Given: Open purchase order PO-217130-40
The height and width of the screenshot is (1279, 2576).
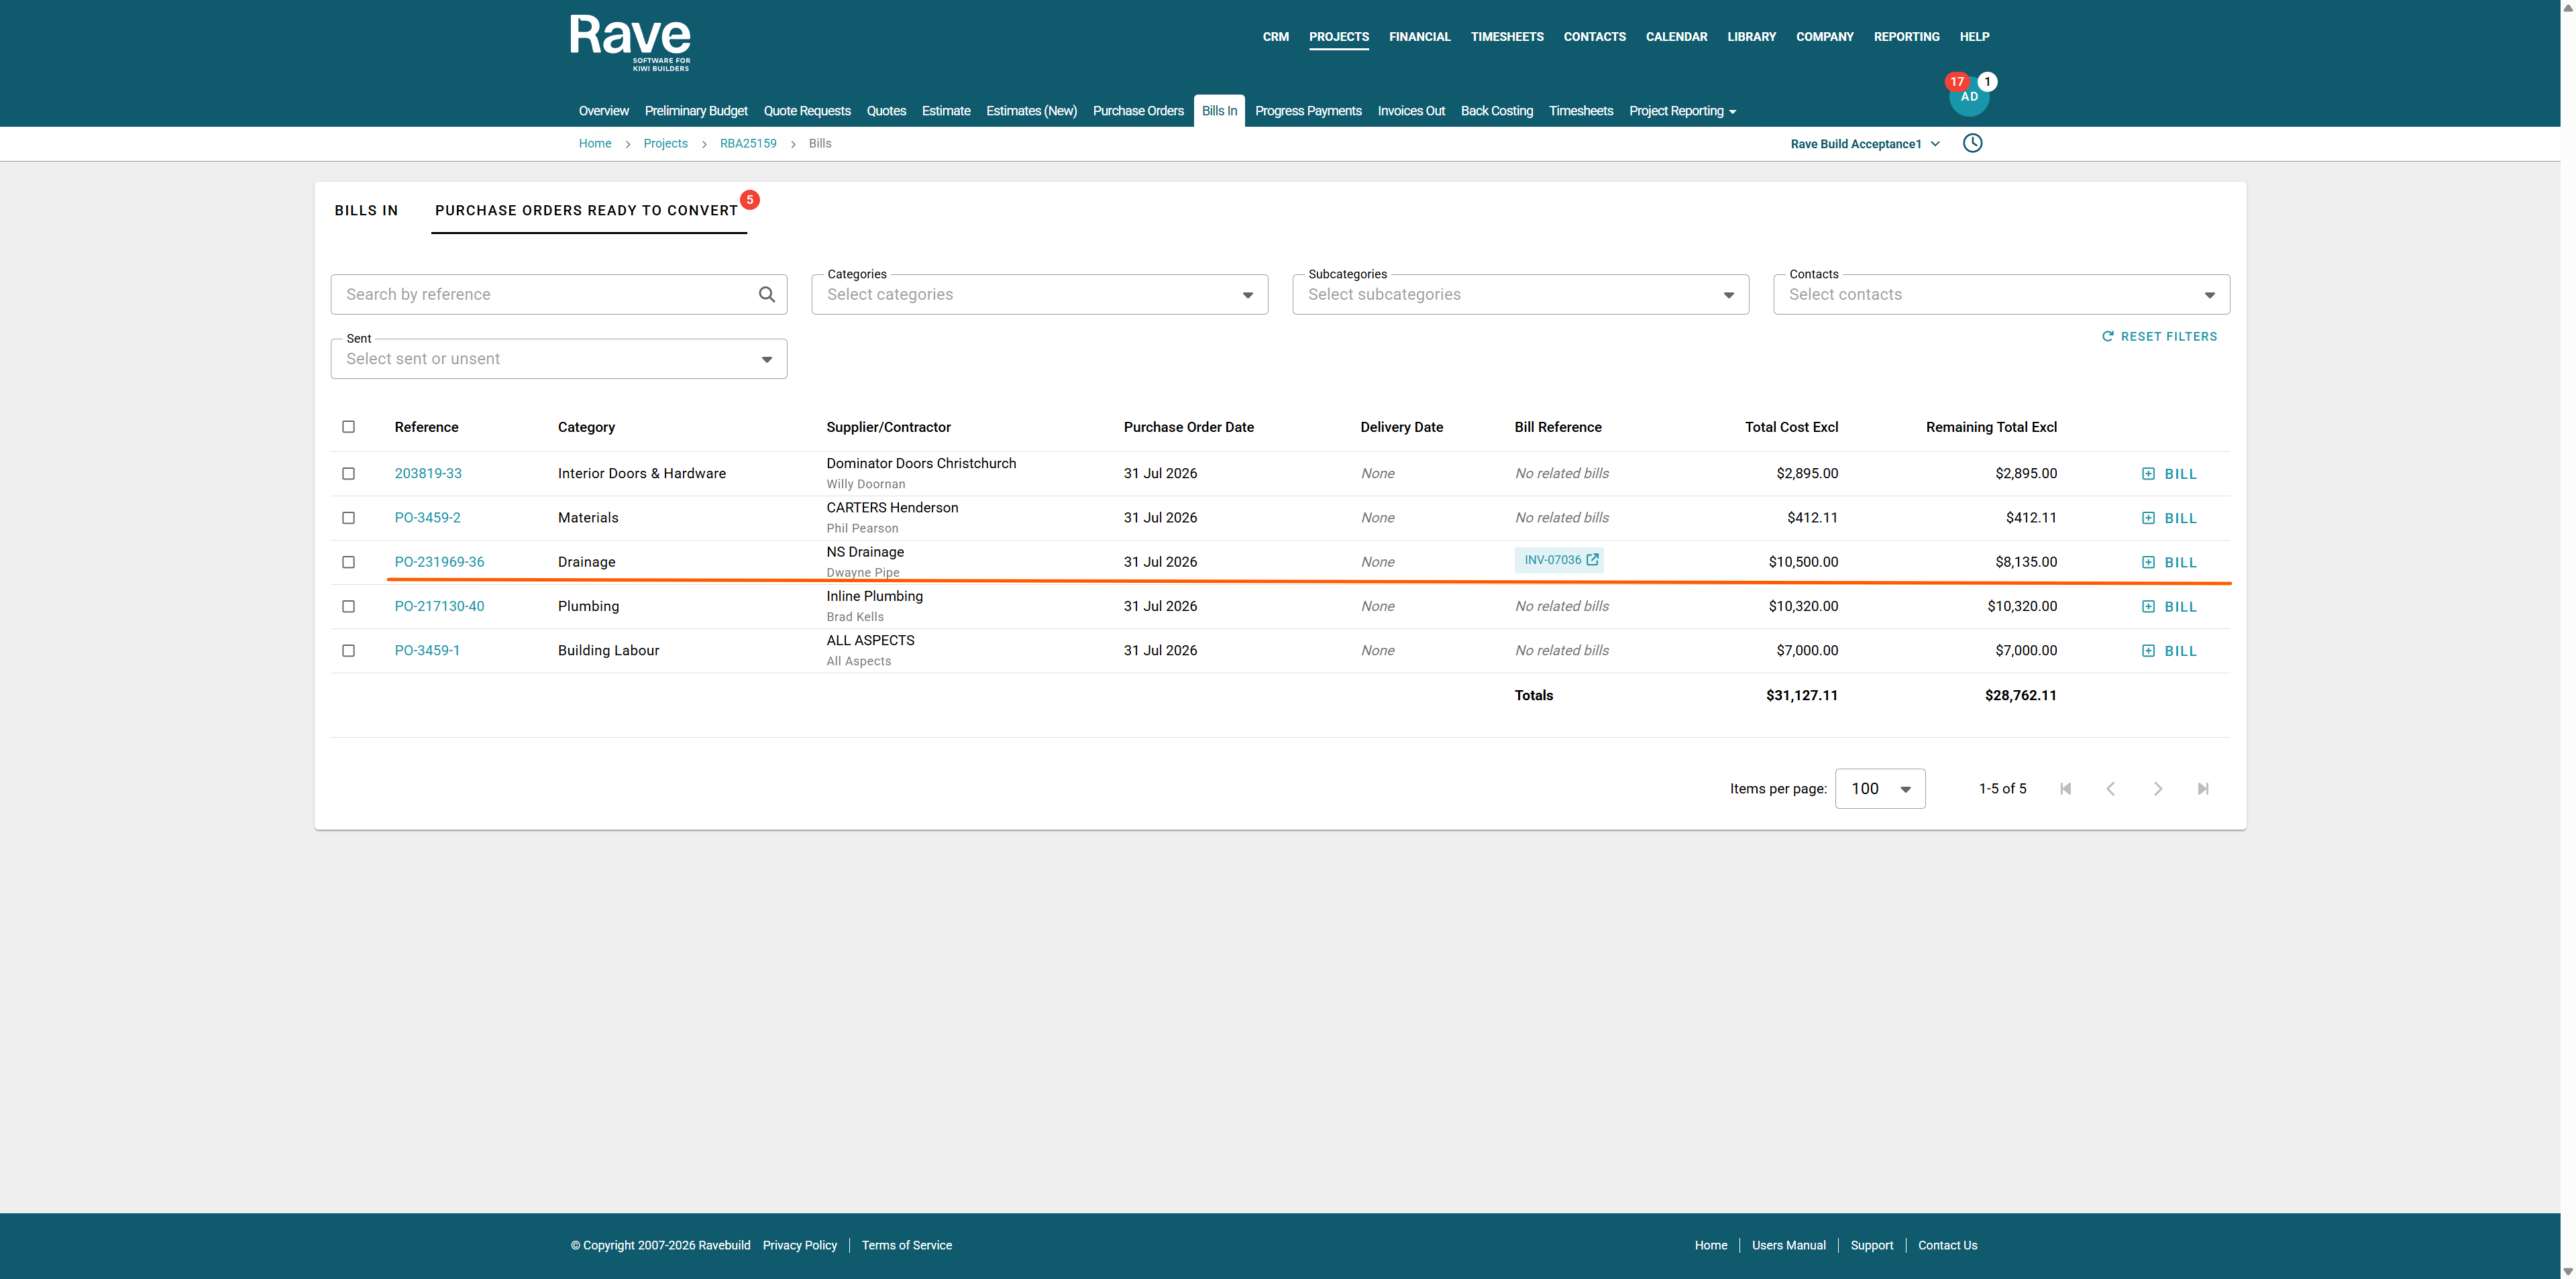Looking at the screenshot, I should pos(439,606).
